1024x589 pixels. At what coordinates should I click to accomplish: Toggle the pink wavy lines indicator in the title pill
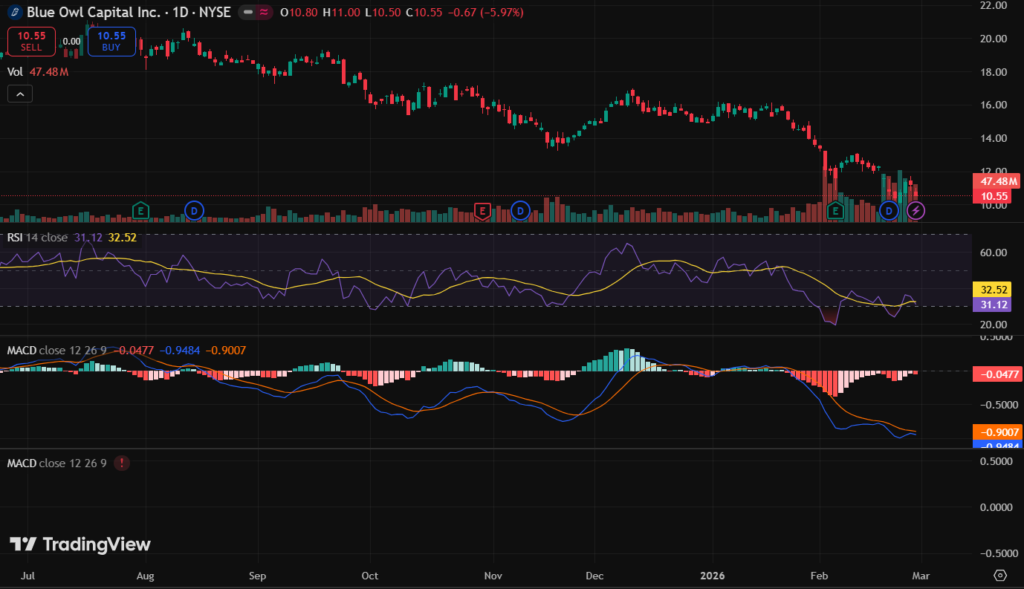263,12
